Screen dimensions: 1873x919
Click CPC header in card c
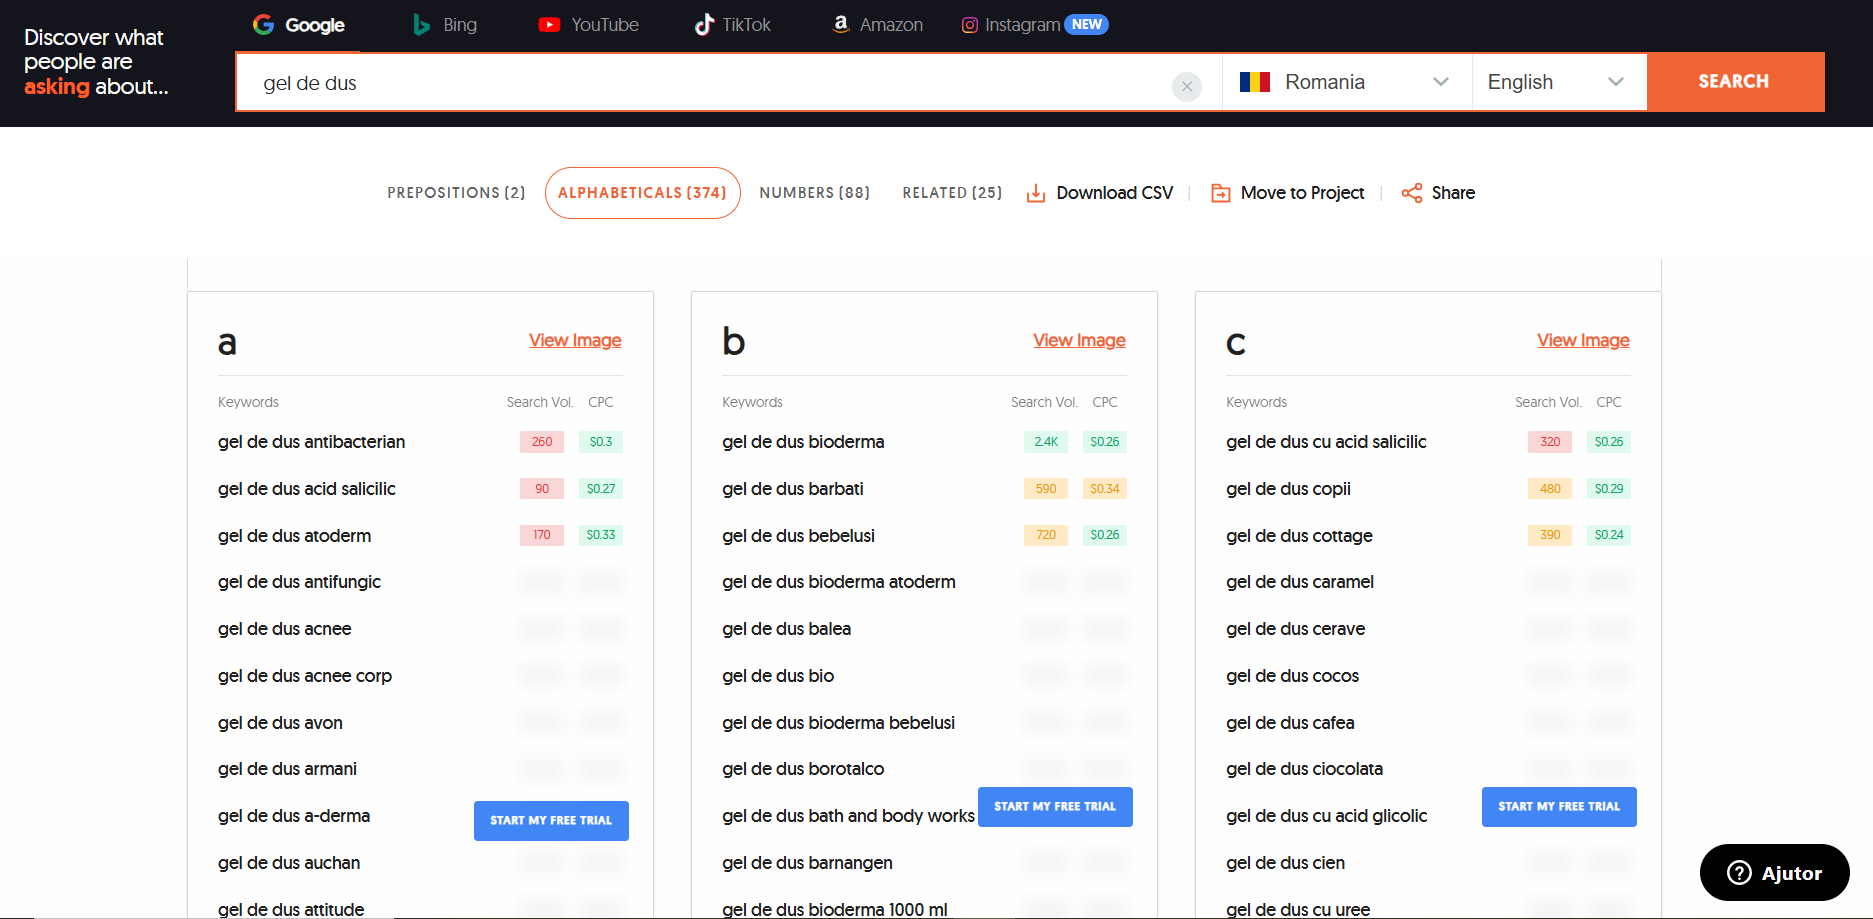(x=1609, y=402)
